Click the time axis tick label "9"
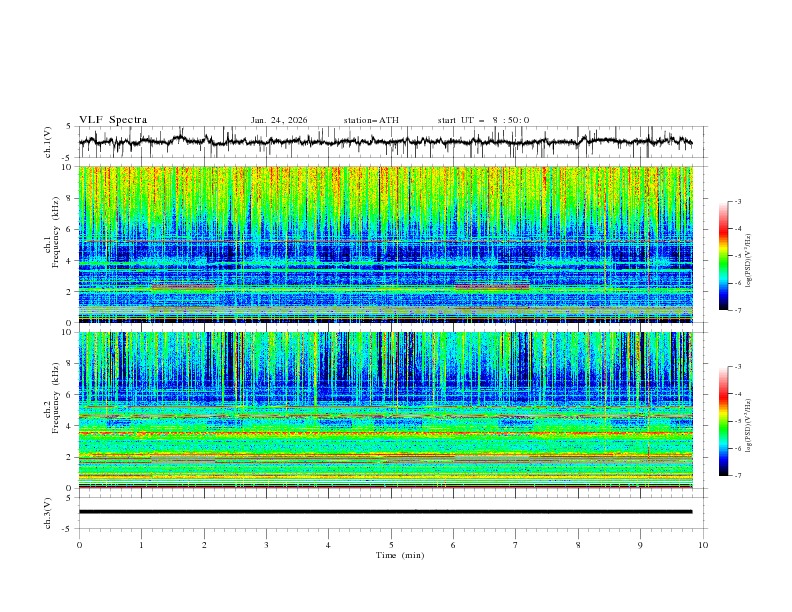 click(640, 545)
